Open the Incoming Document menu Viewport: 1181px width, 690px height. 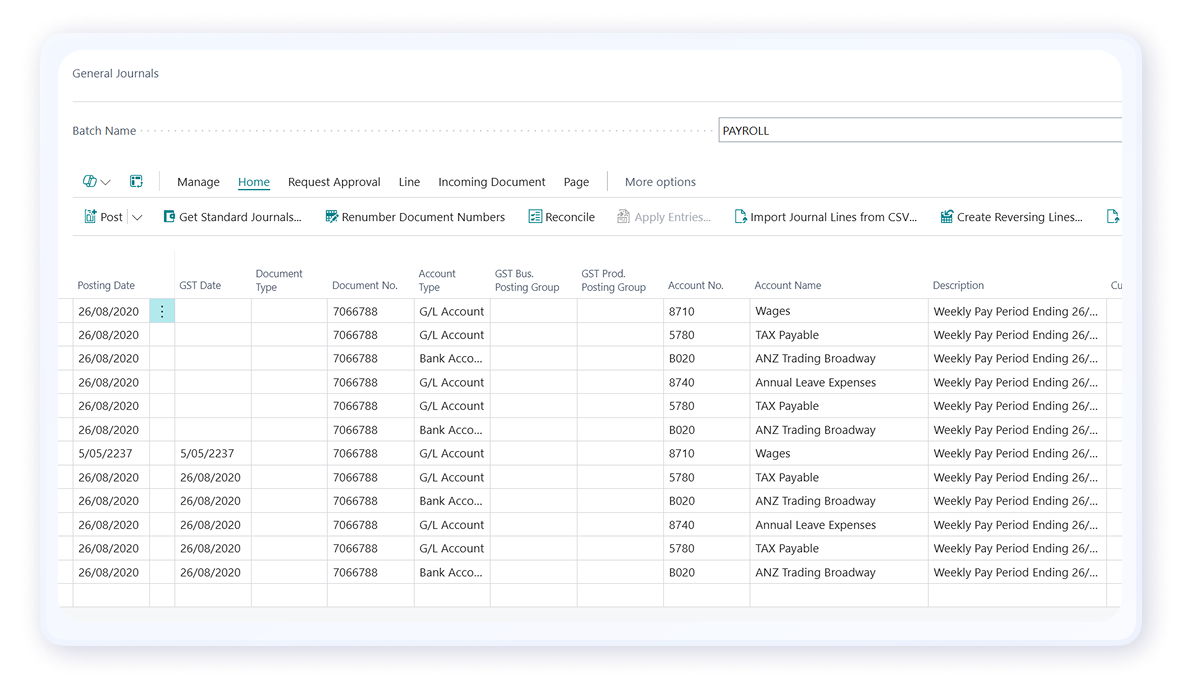pos(491,182)
